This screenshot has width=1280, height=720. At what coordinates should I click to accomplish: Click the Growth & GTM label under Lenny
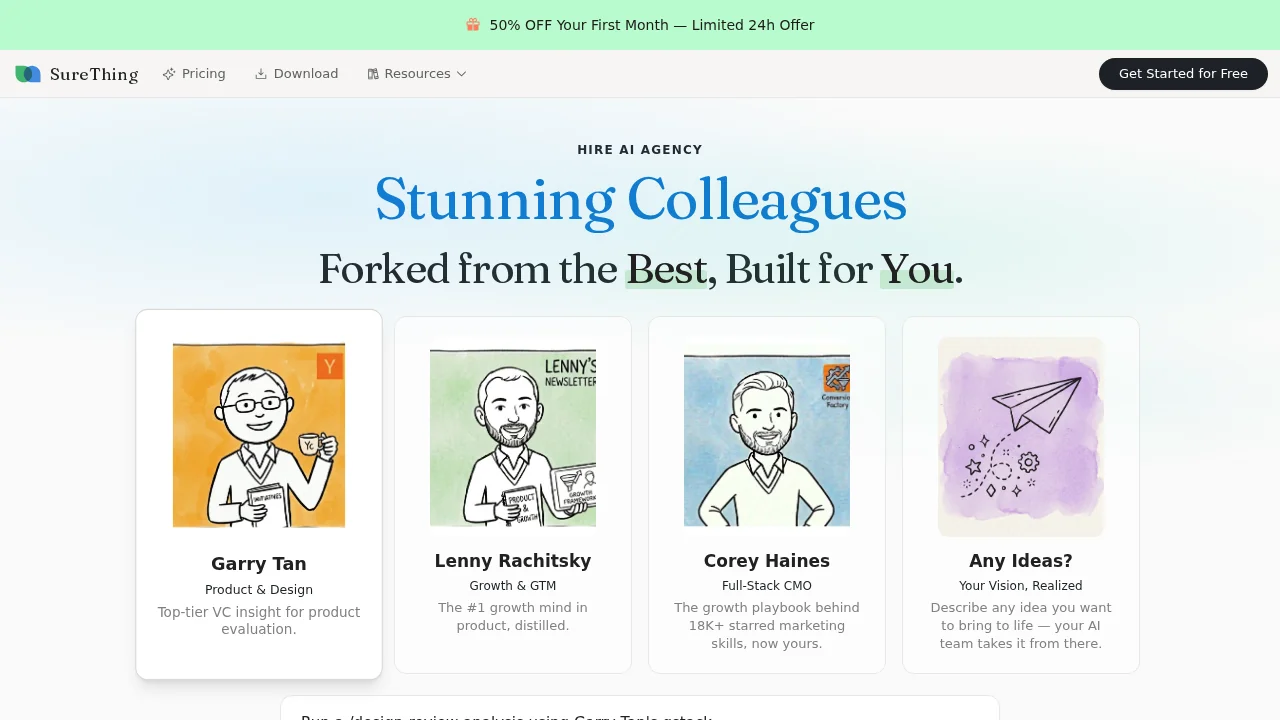click(513, 585)
